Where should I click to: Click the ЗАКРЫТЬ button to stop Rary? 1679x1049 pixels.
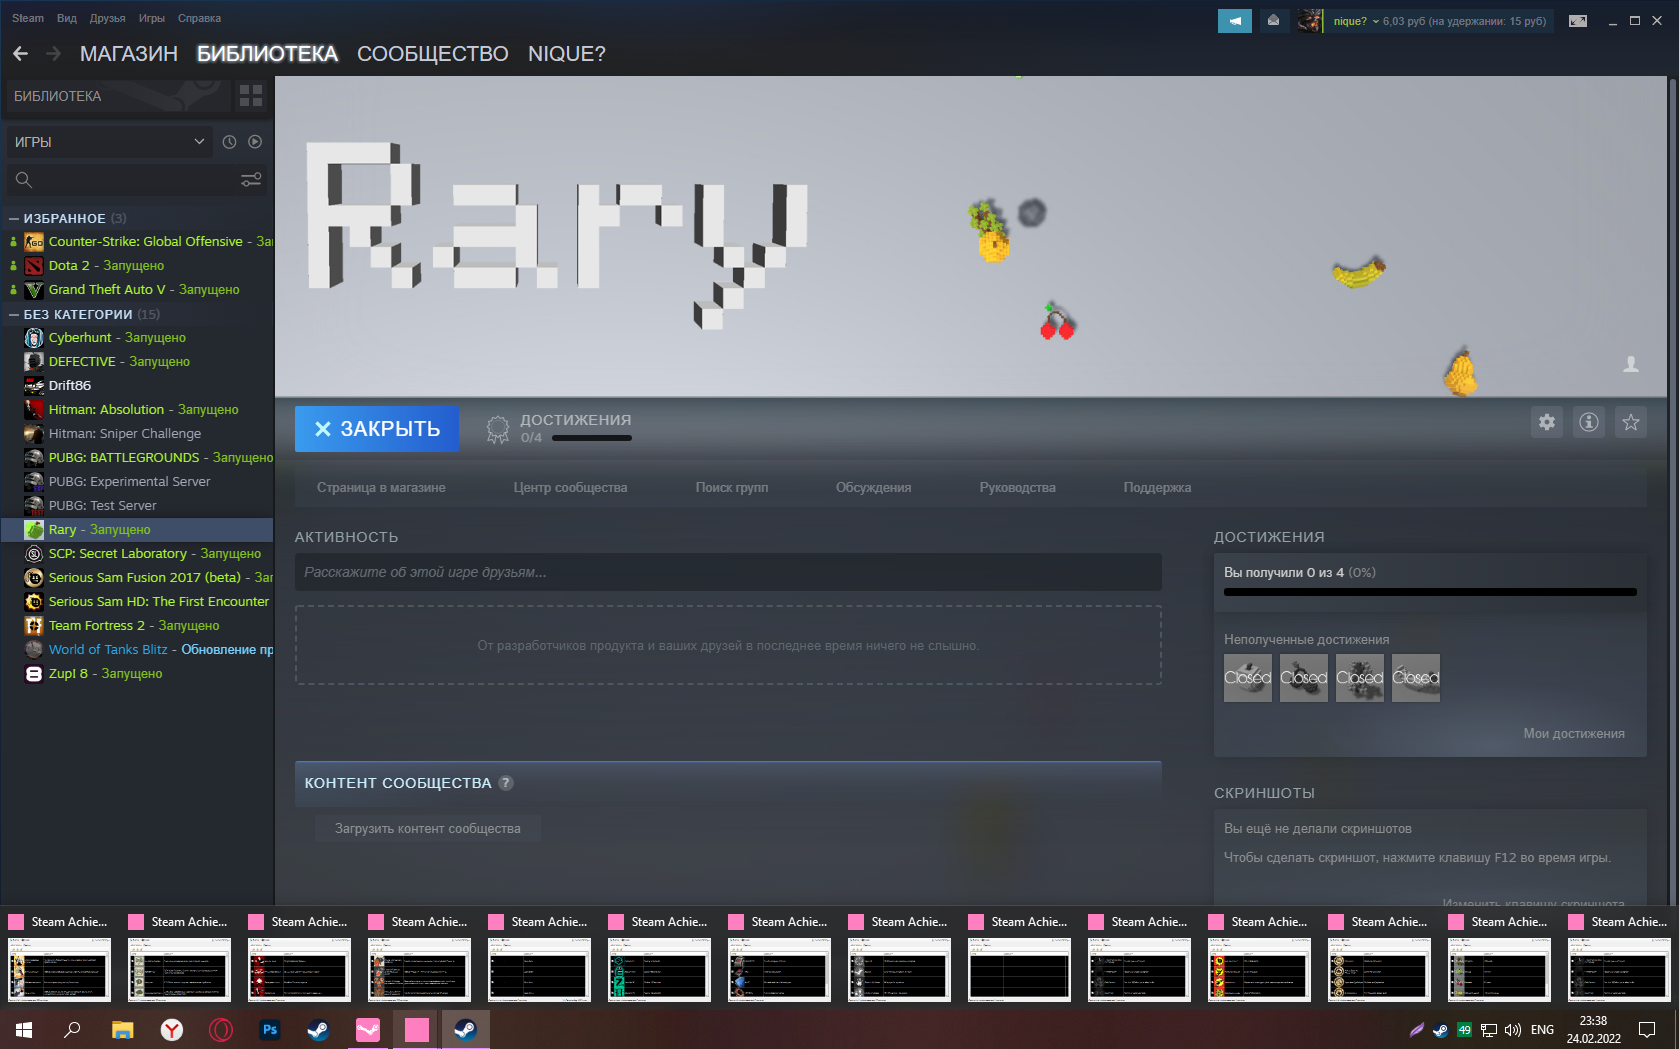[377, 429]
